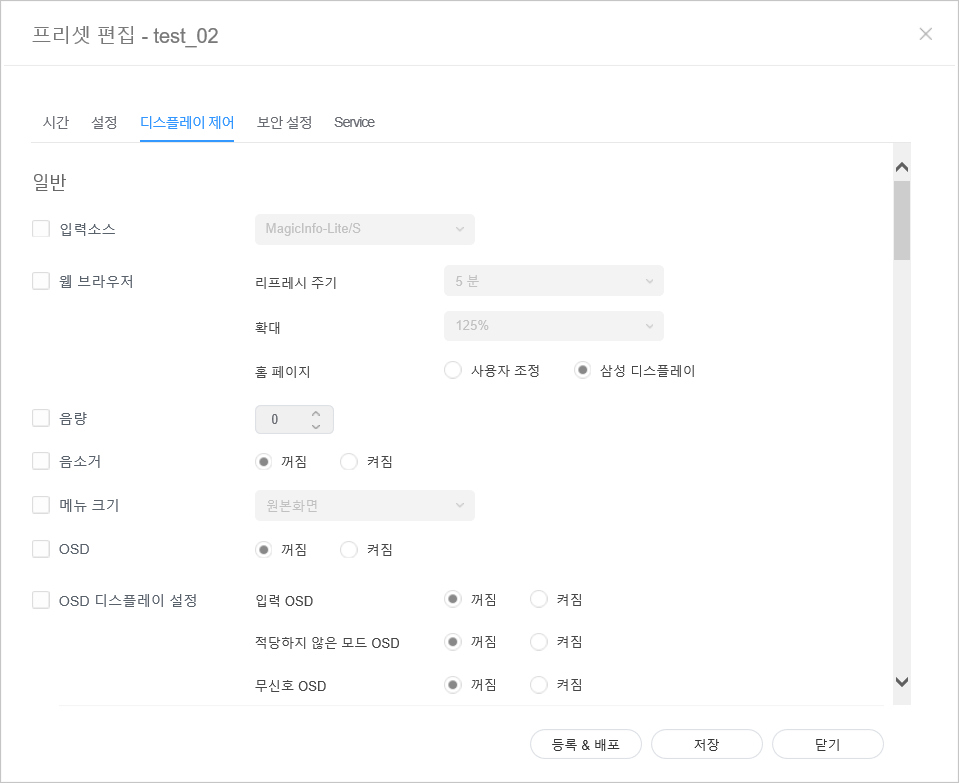Screen dimensions: 959x783
Task: Enable the 입력소스 checkbox
Action: click(x=41, y=229)
